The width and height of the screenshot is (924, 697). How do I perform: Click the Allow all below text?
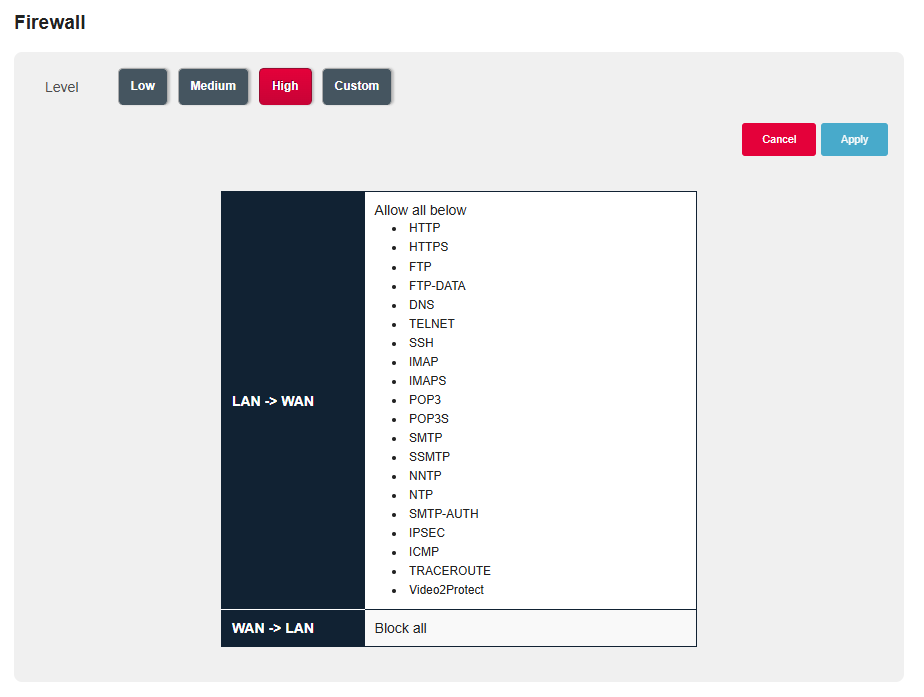point(420,210)
